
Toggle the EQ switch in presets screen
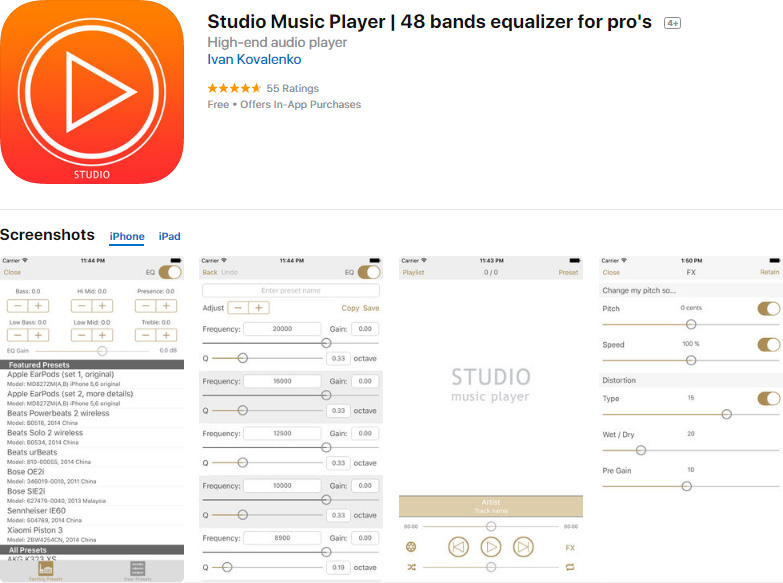pos(170,272)
